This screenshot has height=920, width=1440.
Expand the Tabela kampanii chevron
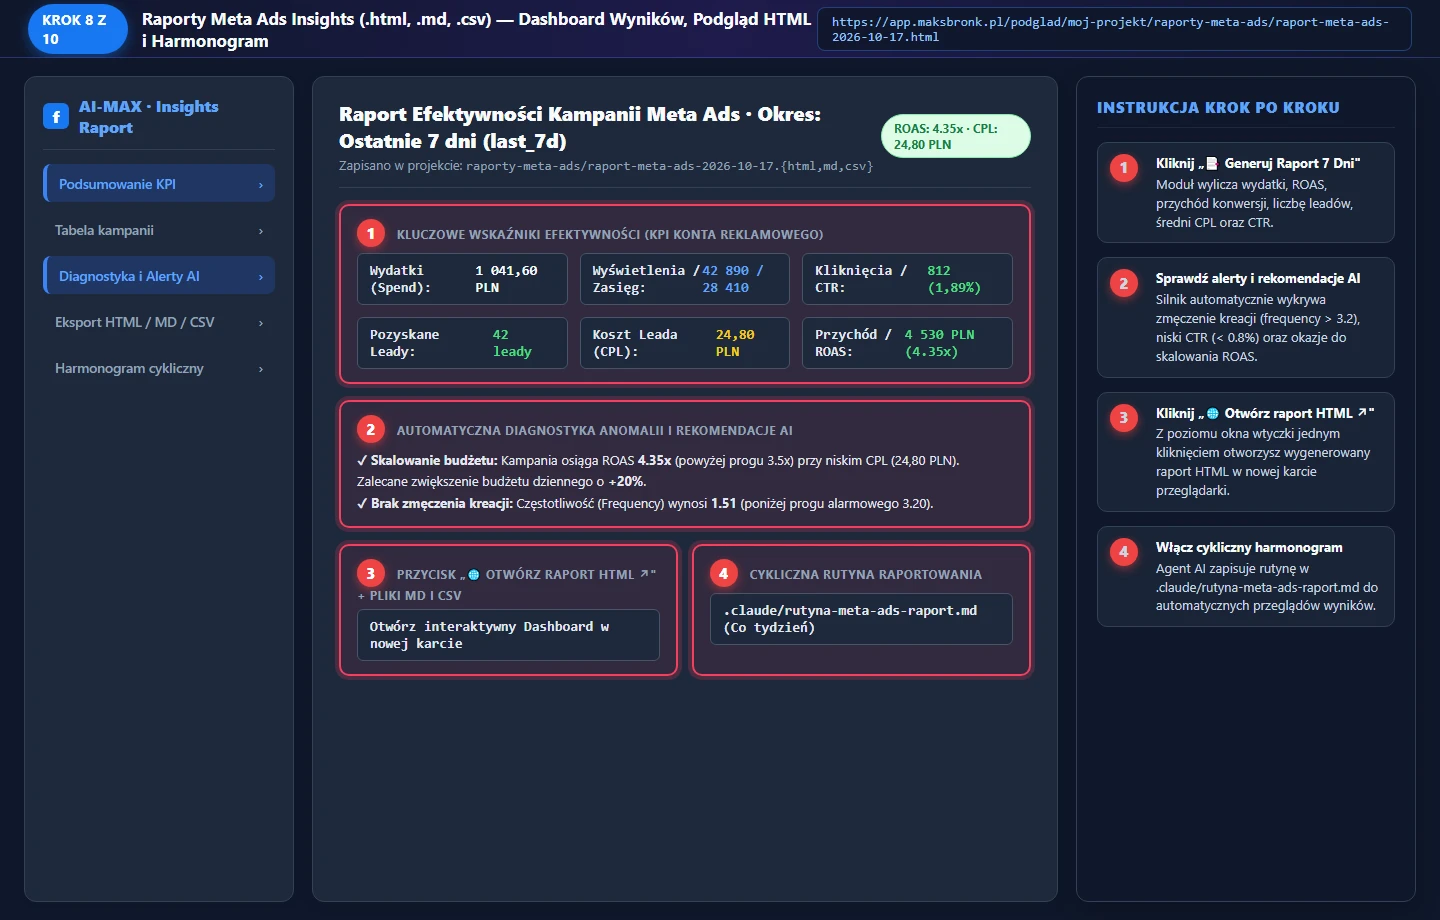pyautogui.click(x=261, y=231)
